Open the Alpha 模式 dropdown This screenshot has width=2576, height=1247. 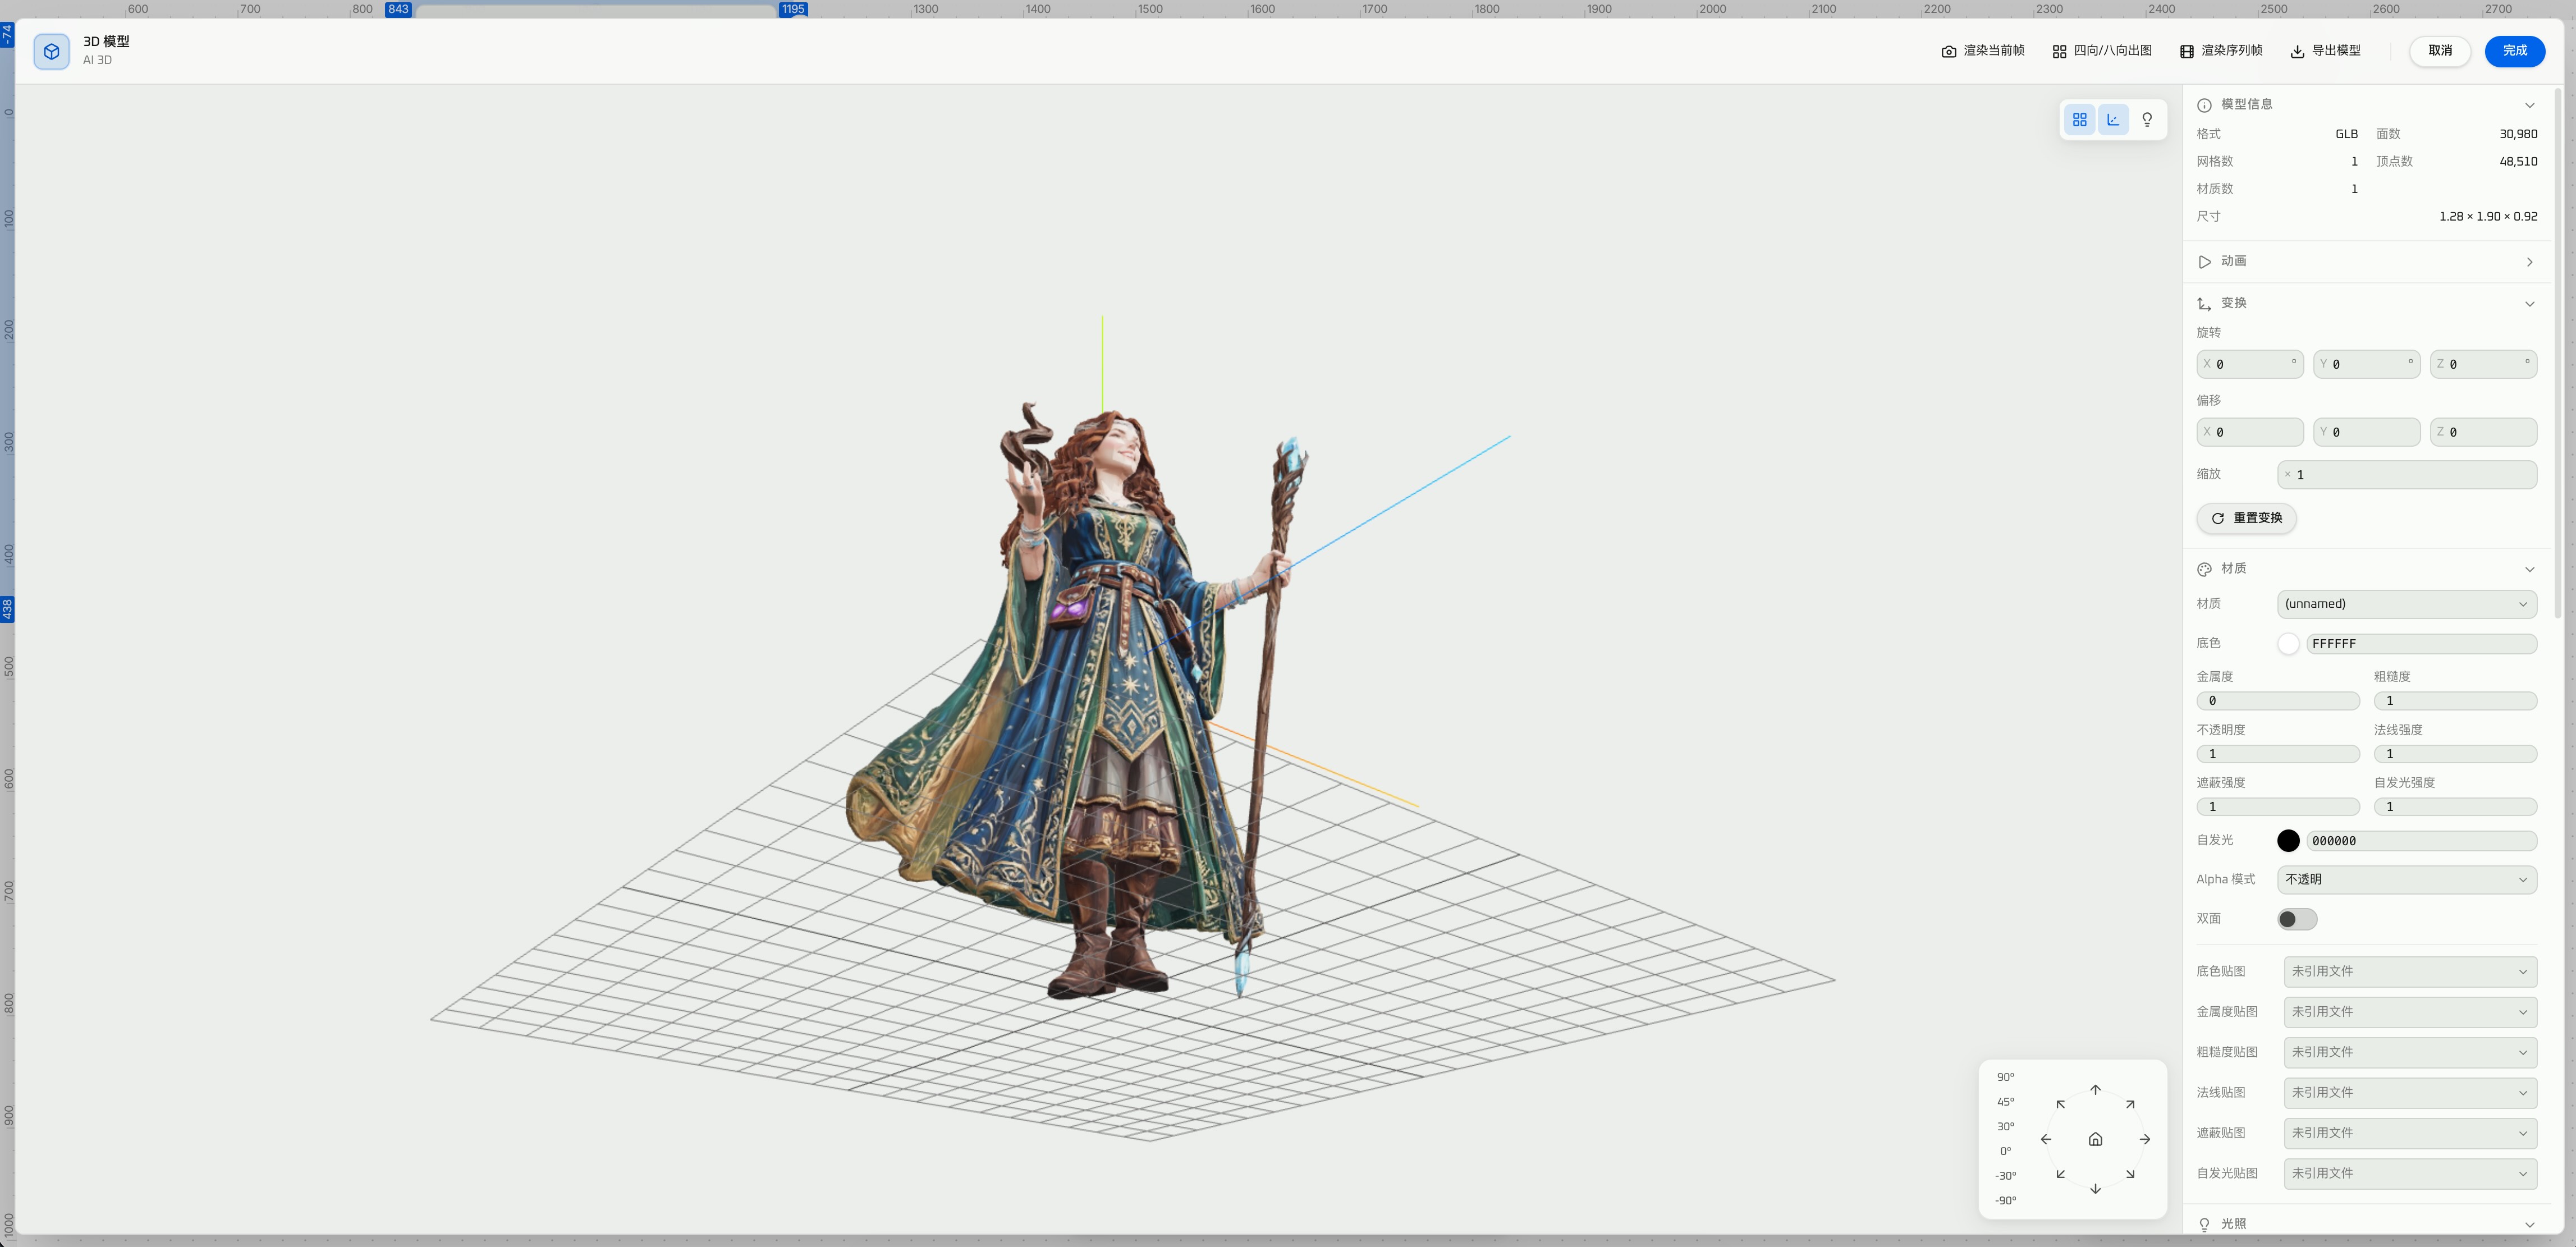tap(2406, 880)
